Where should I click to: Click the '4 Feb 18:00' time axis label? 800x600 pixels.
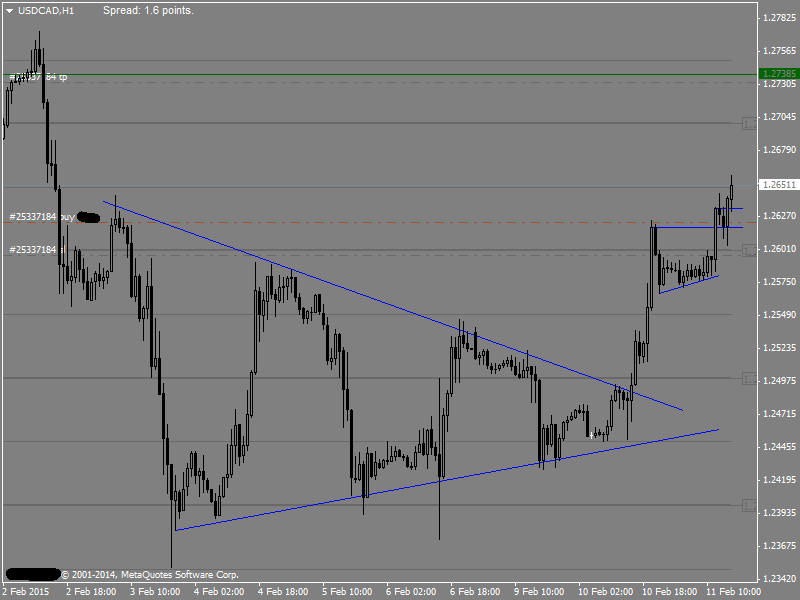pos(283,592)
